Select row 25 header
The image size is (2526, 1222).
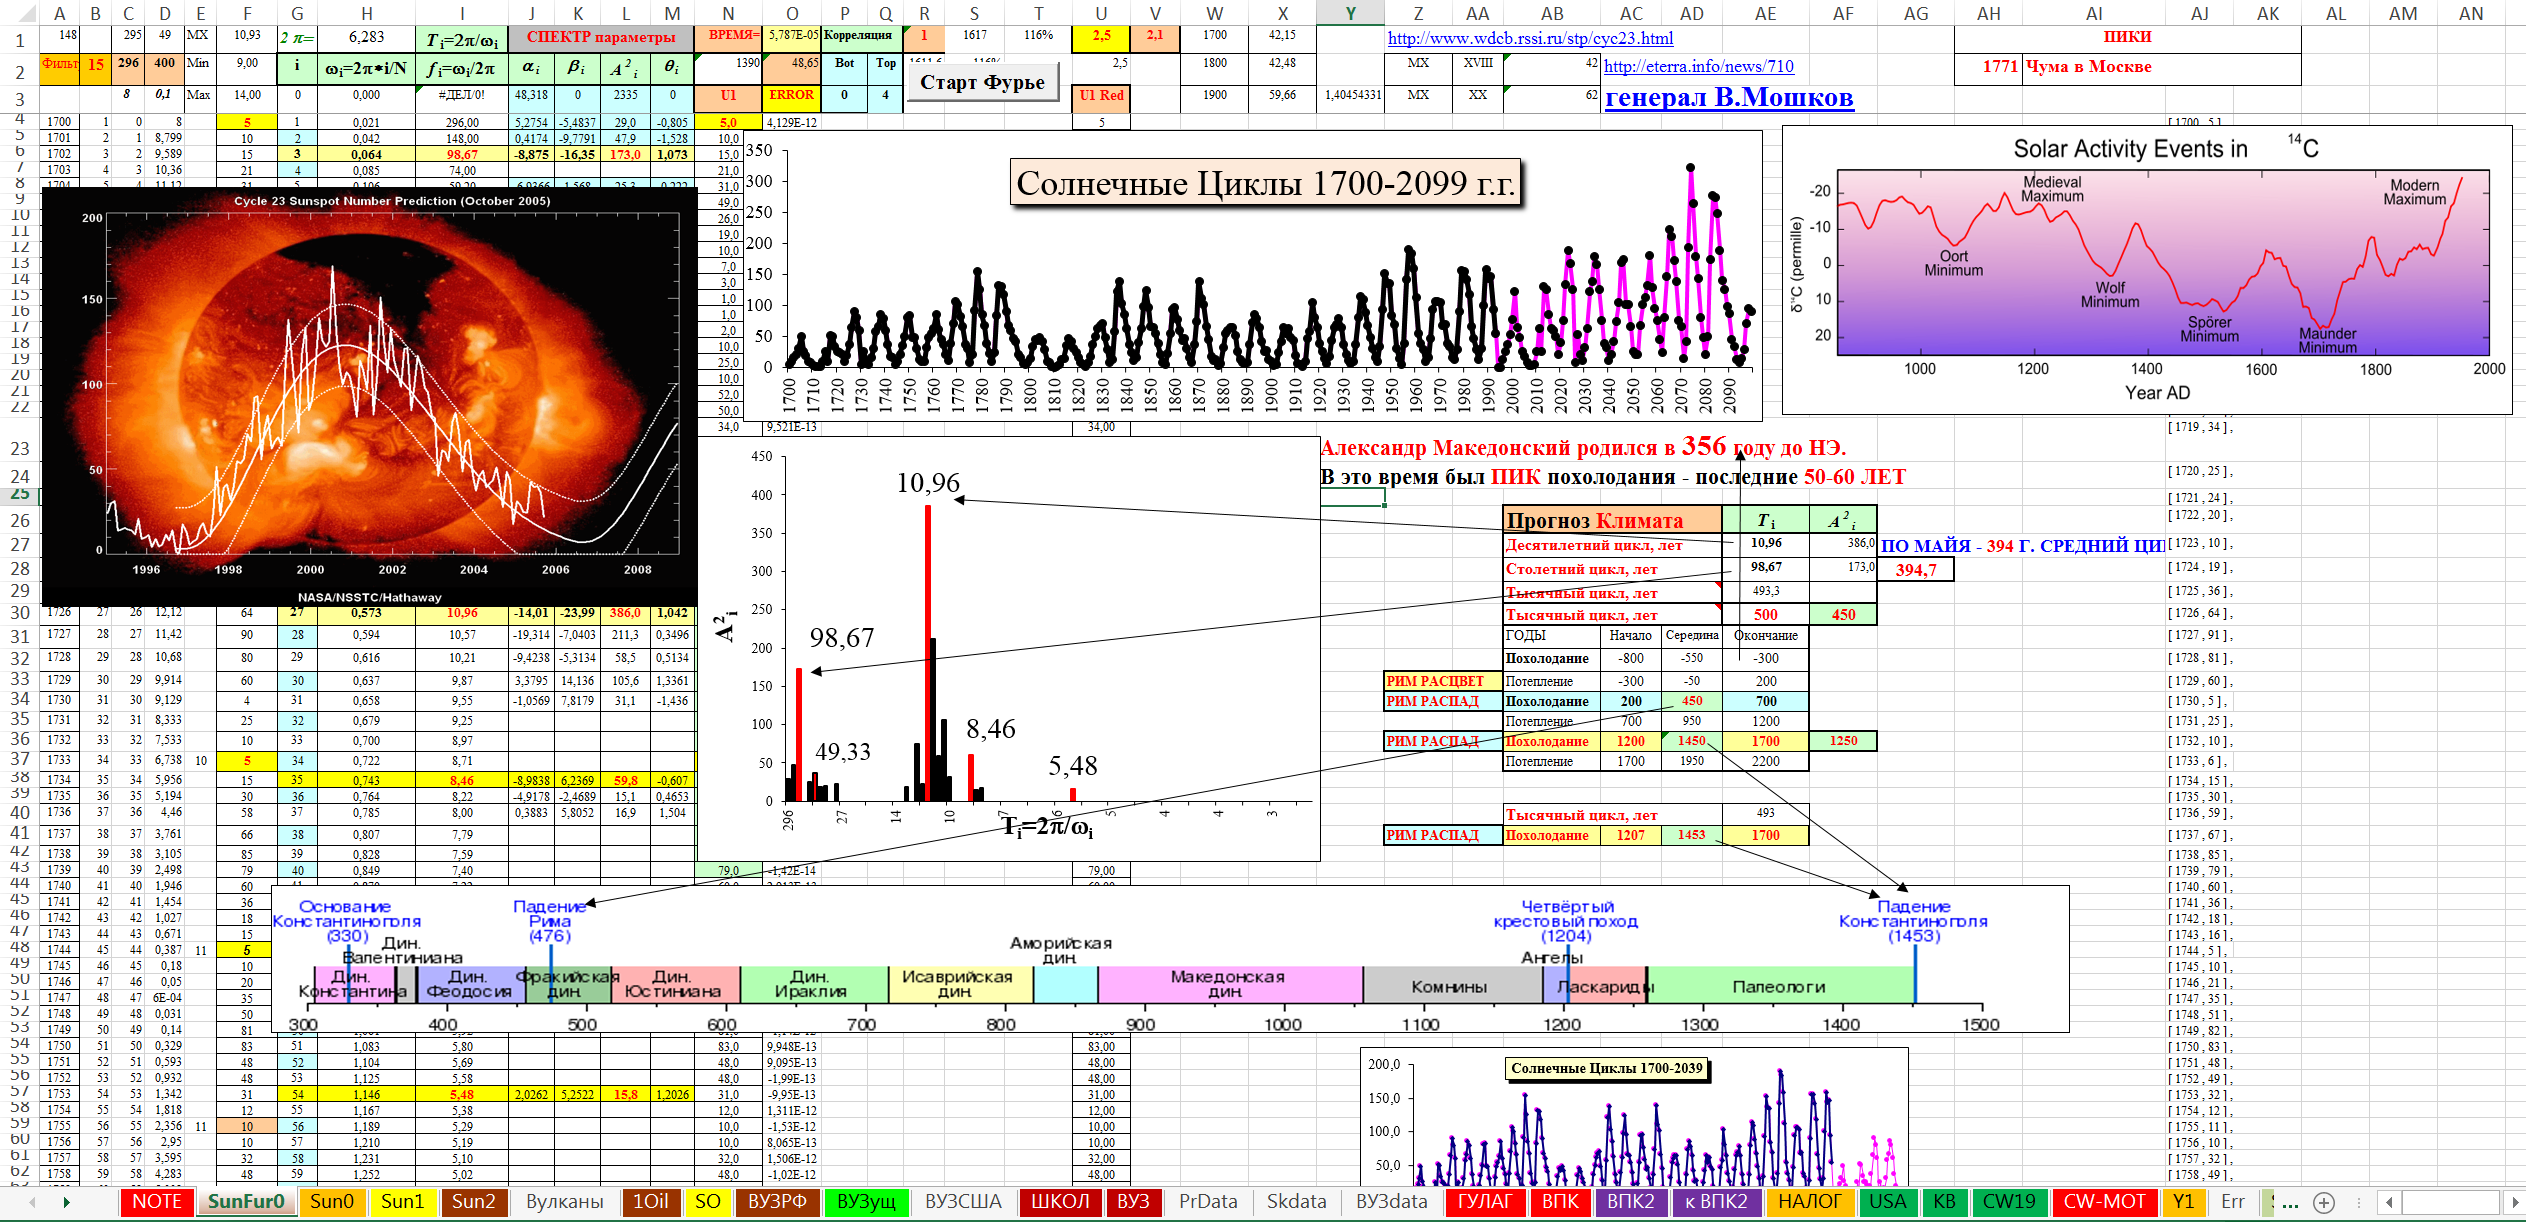click(20, 495)
